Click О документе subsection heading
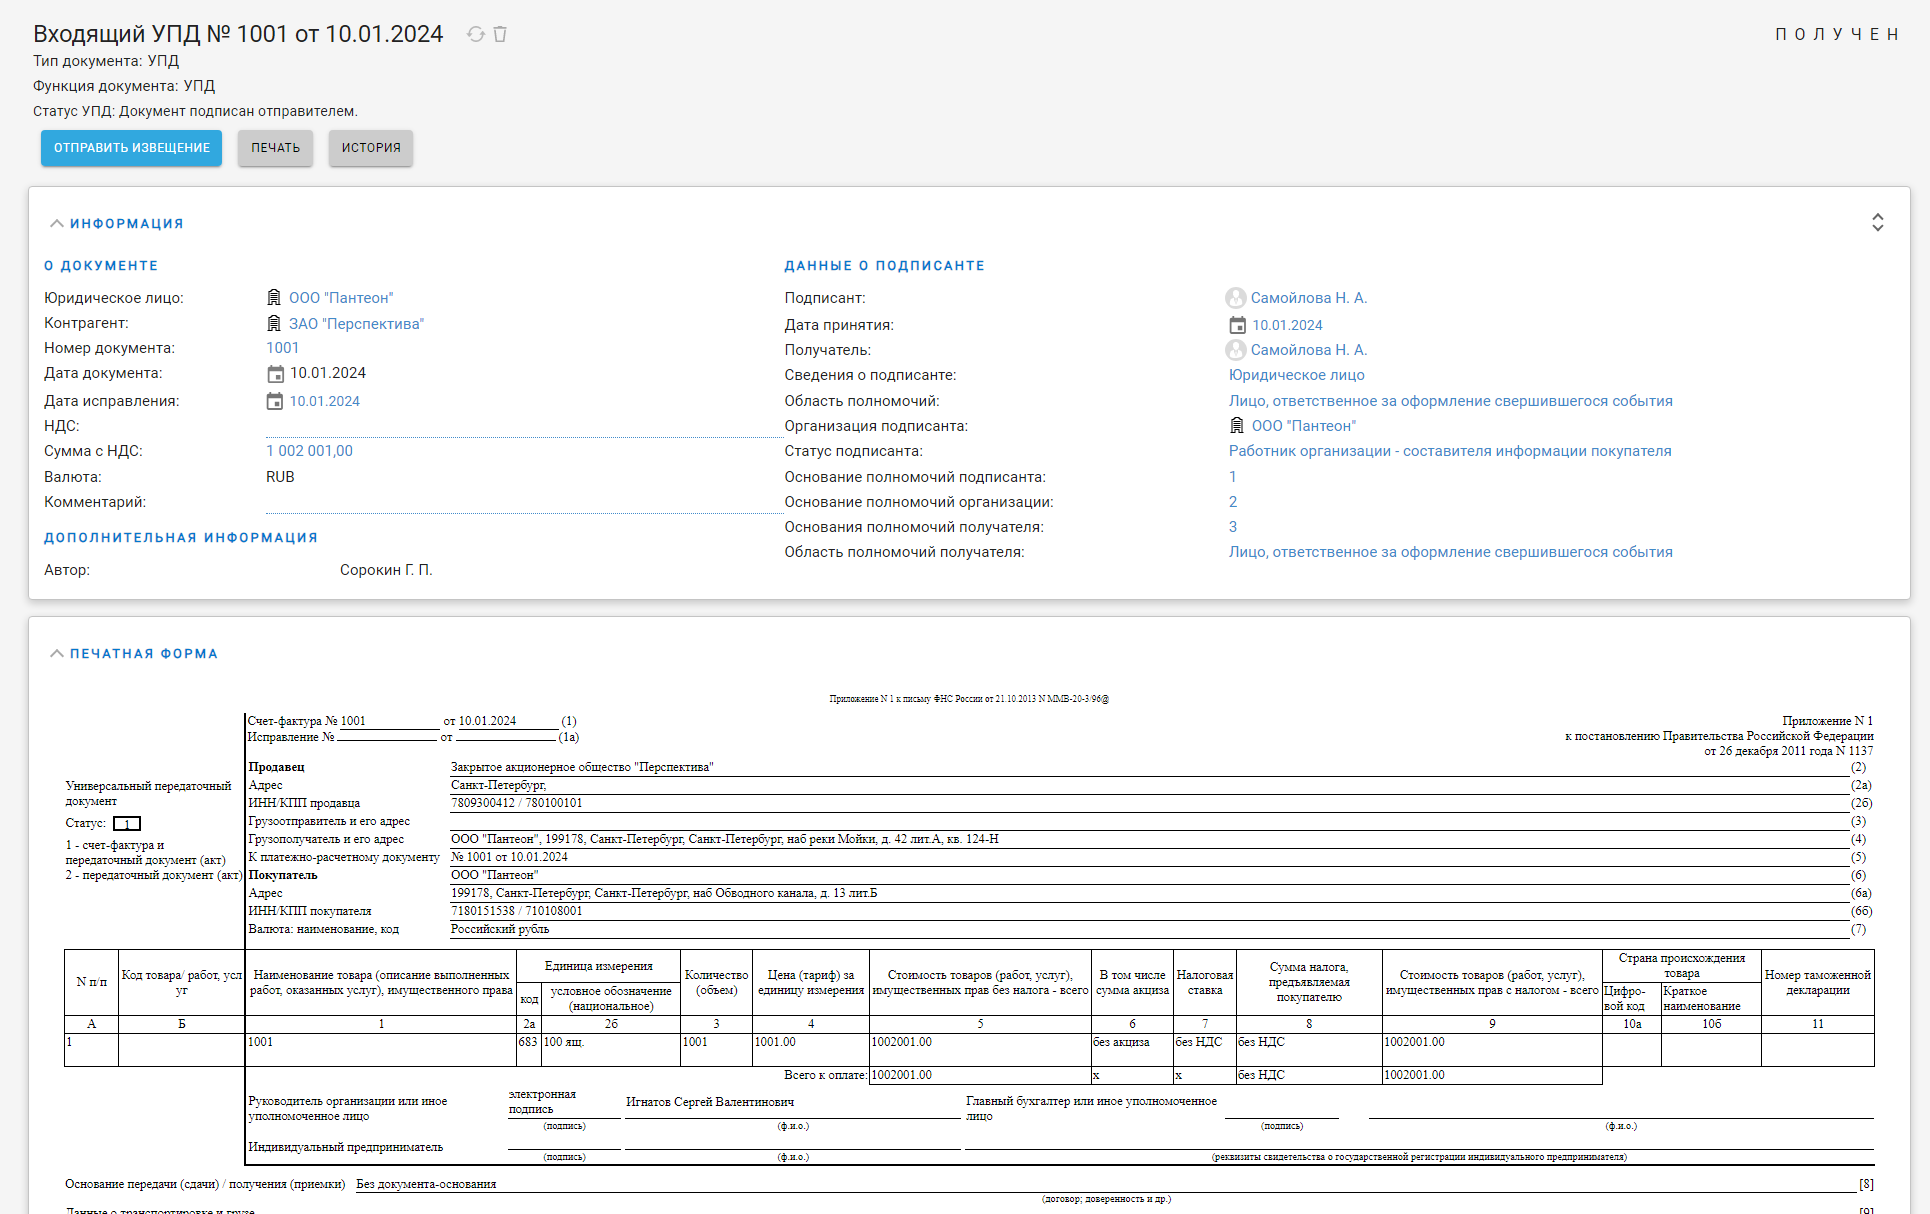1930x1214 pixels. (x=101, y=266)
